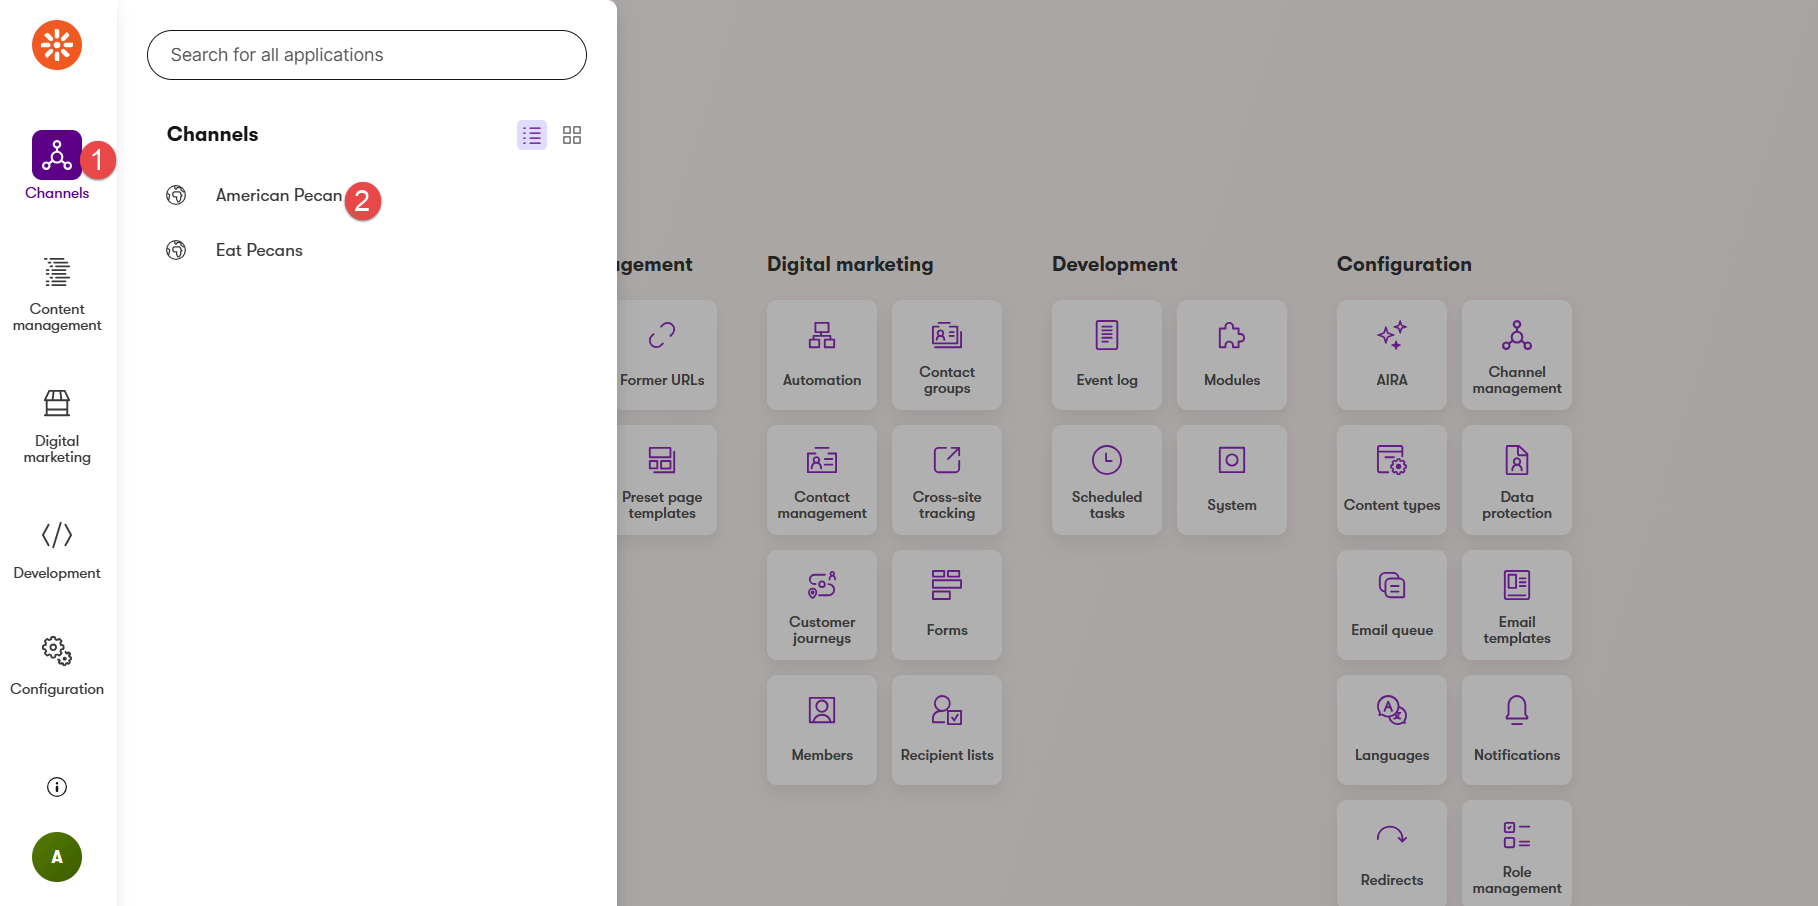Open the Digital marketing sidebar category
Image resolution: width=1818 pixels, height=906 pixels.
[57, 426]
